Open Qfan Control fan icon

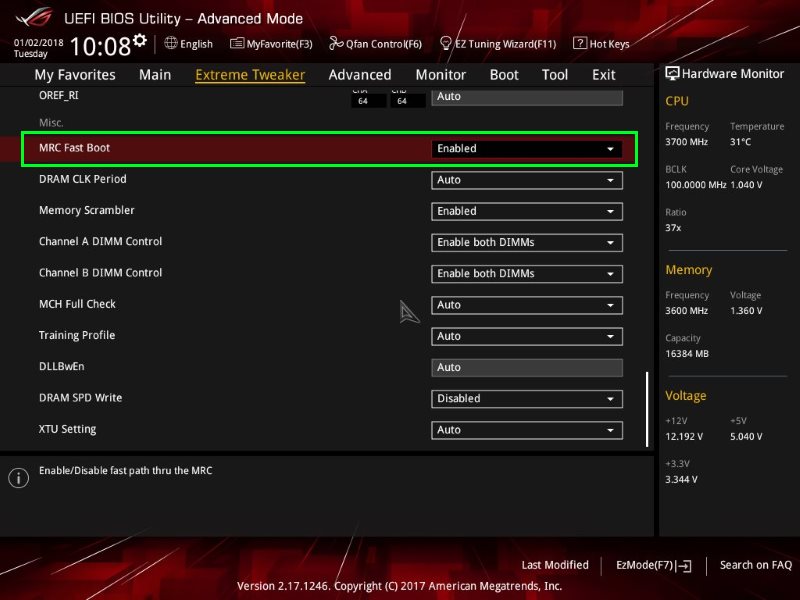tap(336, 43)
